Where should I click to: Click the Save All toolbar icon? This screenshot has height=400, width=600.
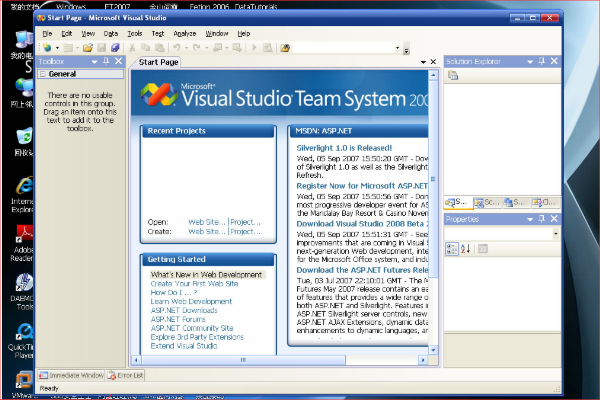115,48
